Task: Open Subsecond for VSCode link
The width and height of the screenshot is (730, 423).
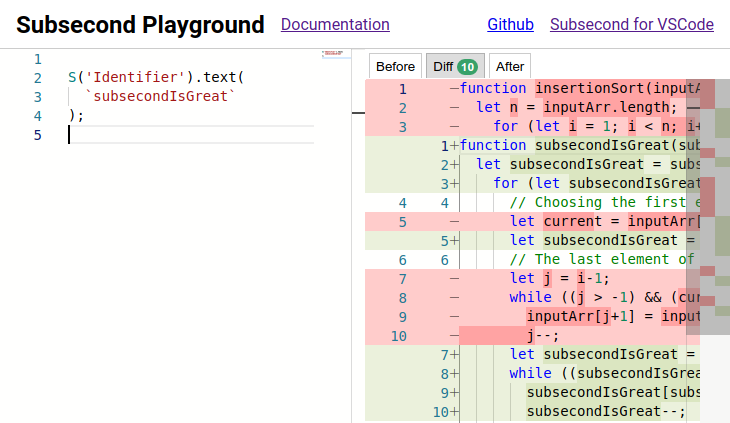Action: pyautogui.click(x=632, y=24)
